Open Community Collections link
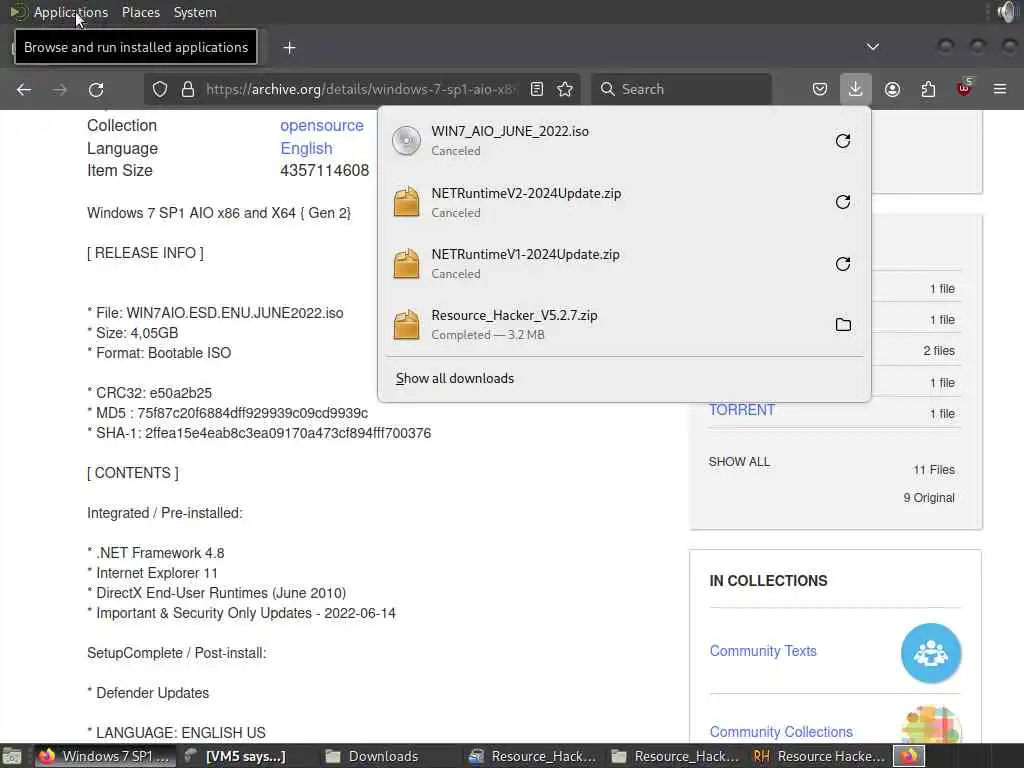 click(781, 732)
